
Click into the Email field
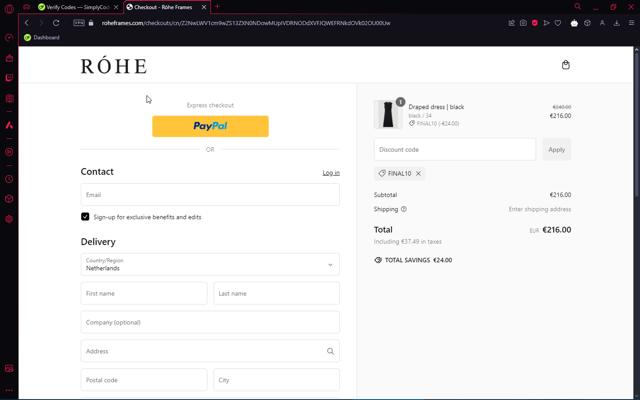[210, 195]
